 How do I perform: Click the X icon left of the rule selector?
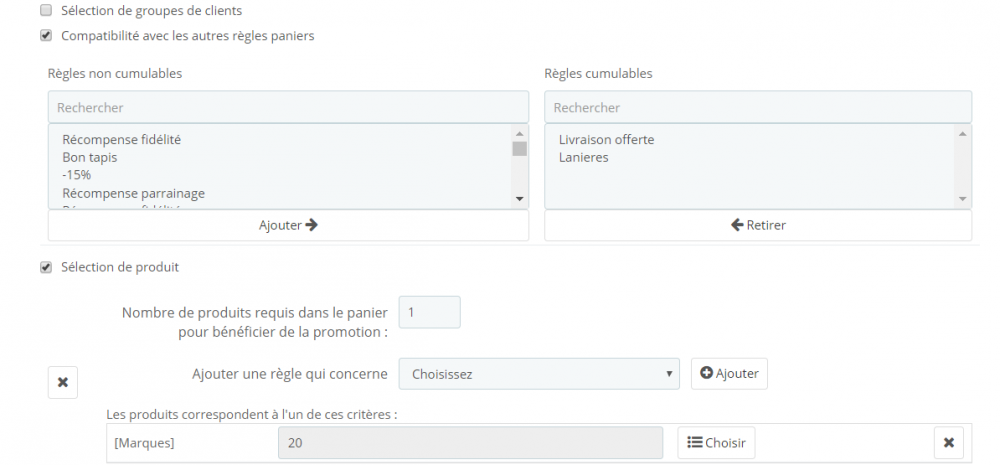point(62,382)
